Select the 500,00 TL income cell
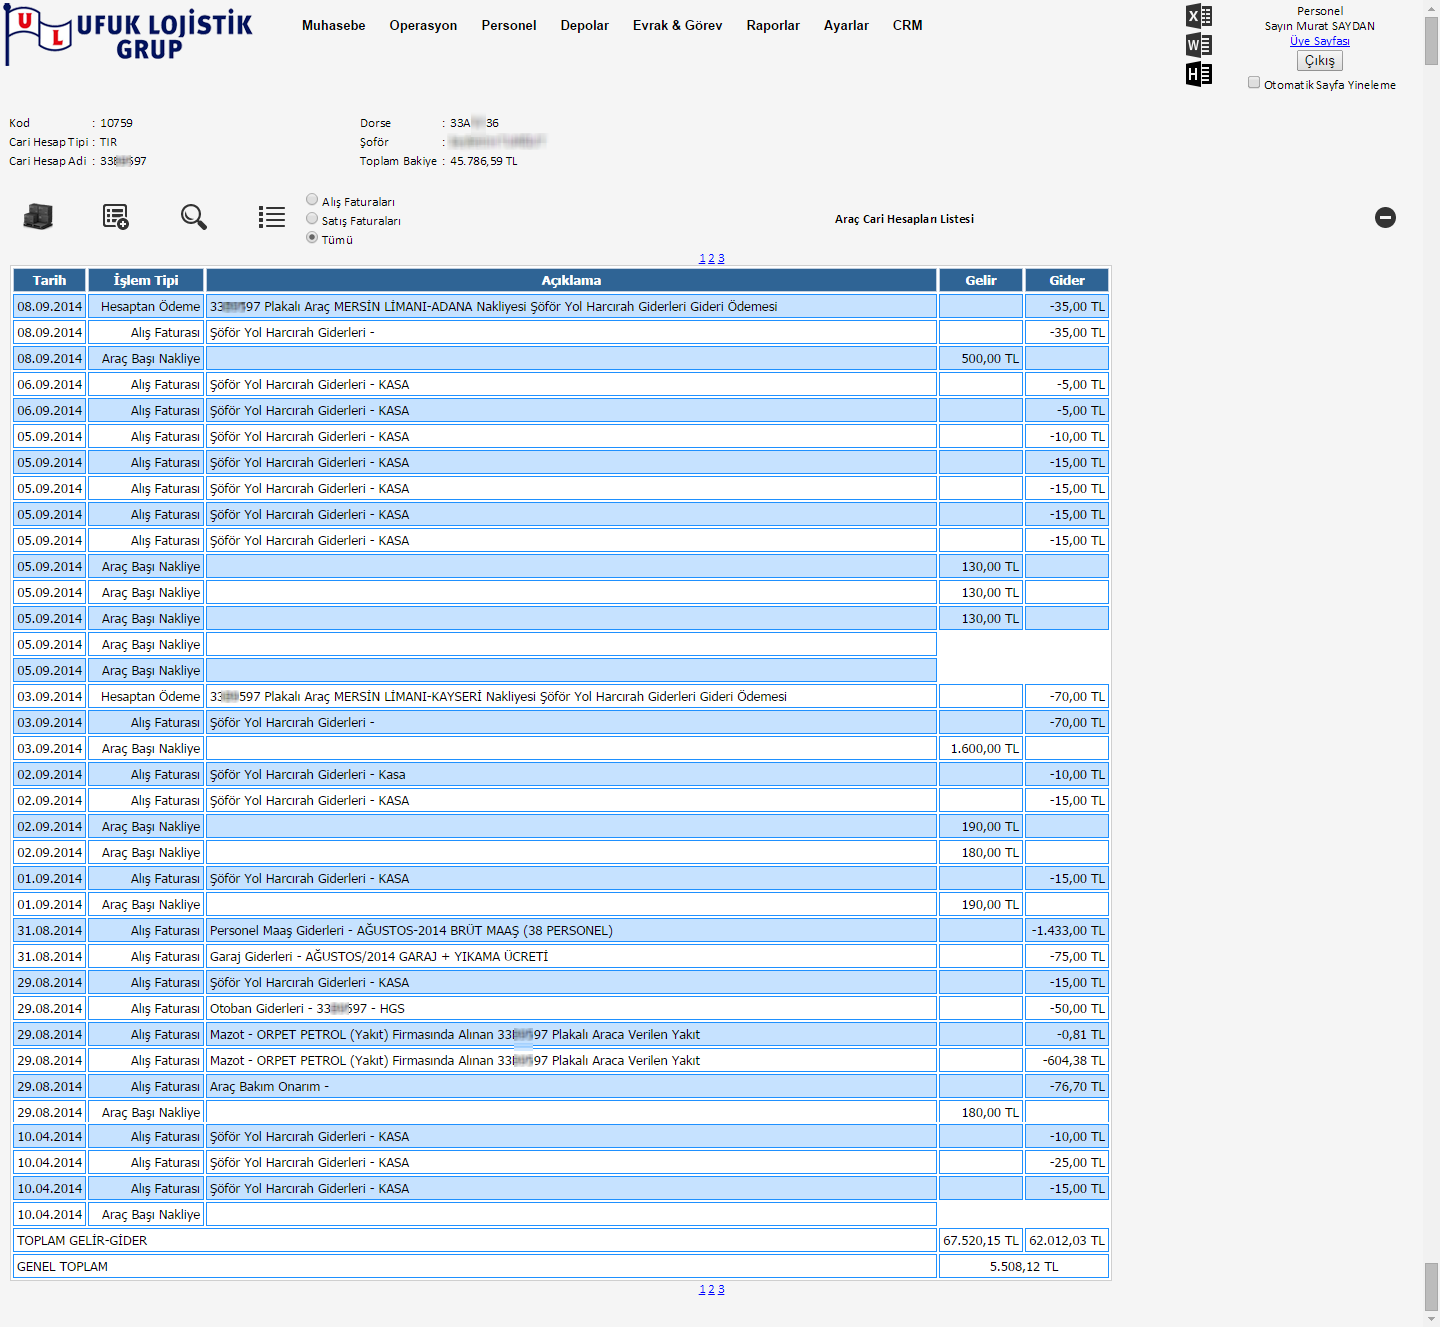The height and width of the screenshot is (1327, 1440). (x=981, y=358)
